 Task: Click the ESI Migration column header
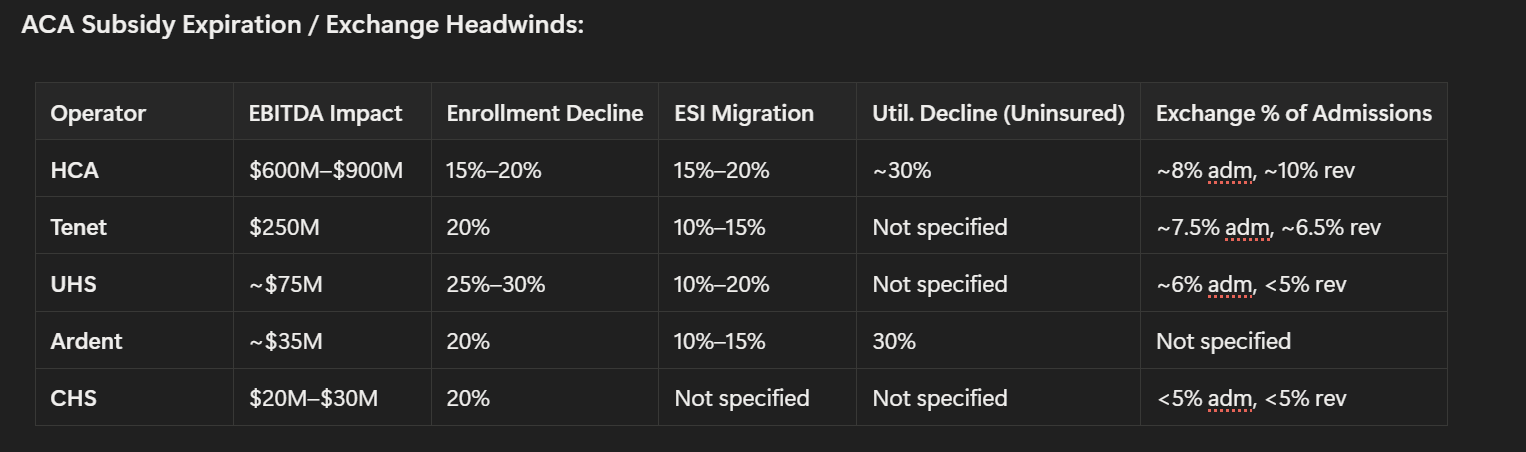pos(744,113)
